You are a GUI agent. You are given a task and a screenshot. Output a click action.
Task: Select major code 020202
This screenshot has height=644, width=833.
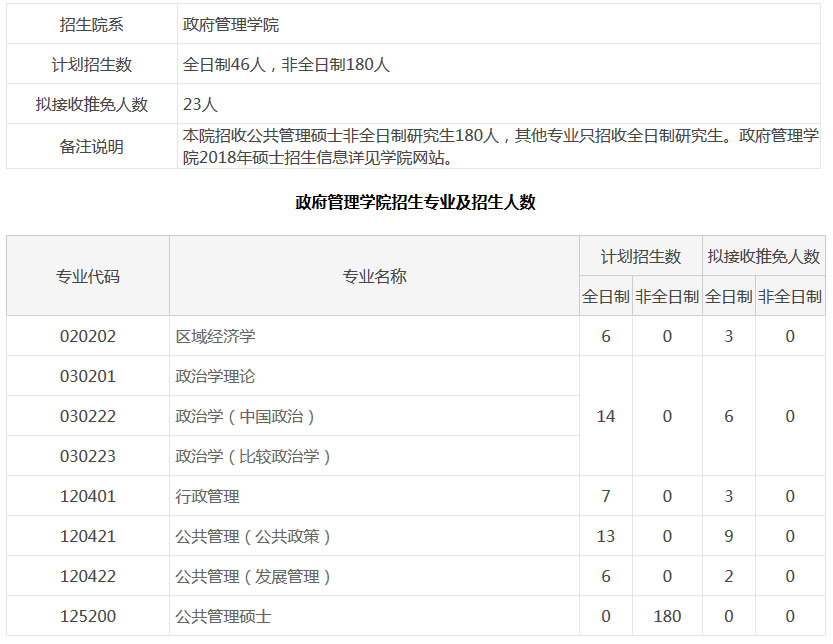point(88,336)
